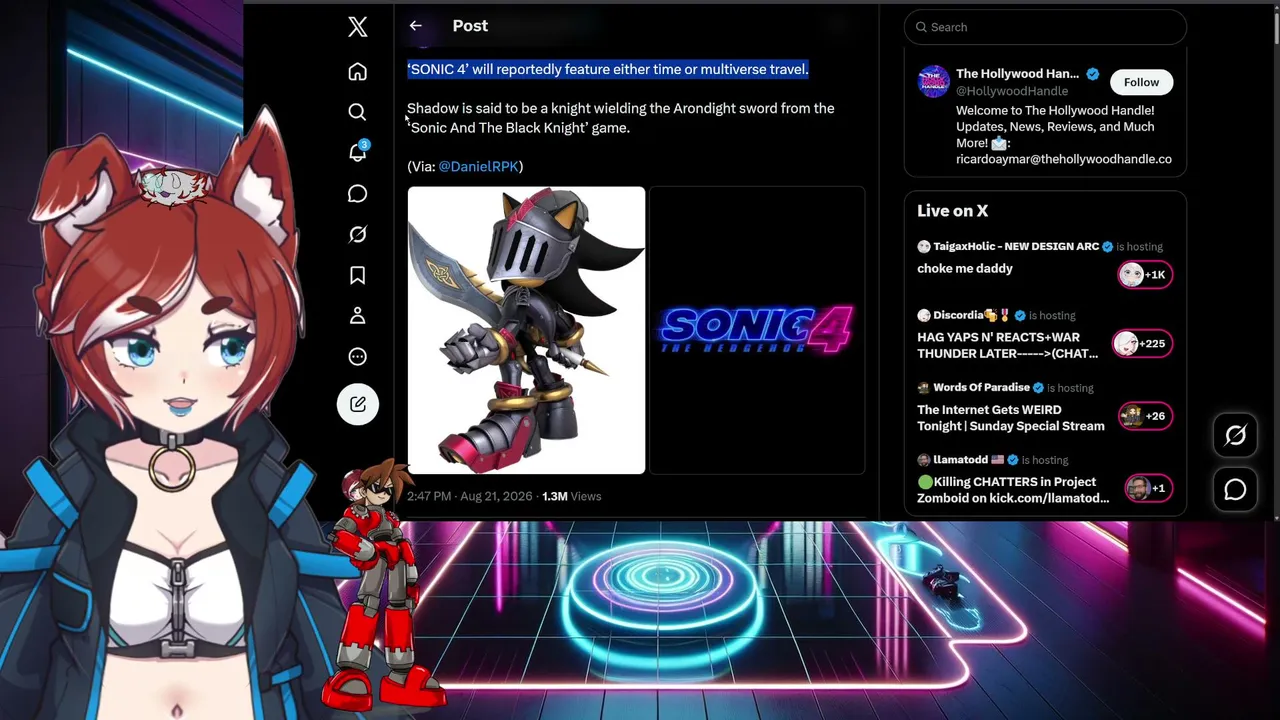Open the Explore search icon in sidebar
1280x720 pixels.
coord(357,112)
